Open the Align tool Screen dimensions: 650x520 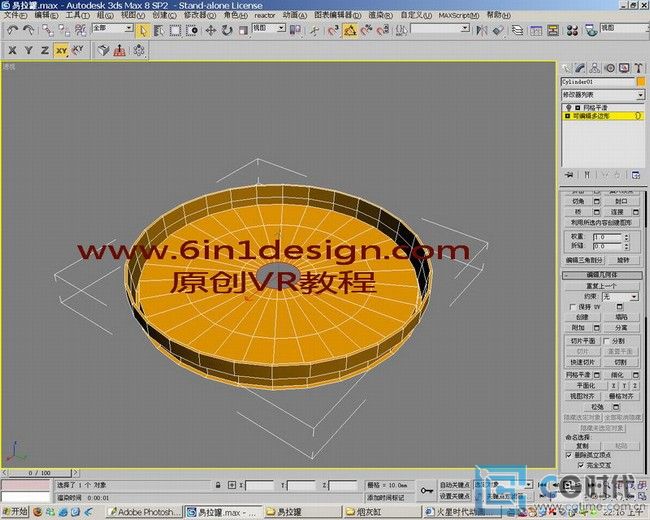pos(498,31)
